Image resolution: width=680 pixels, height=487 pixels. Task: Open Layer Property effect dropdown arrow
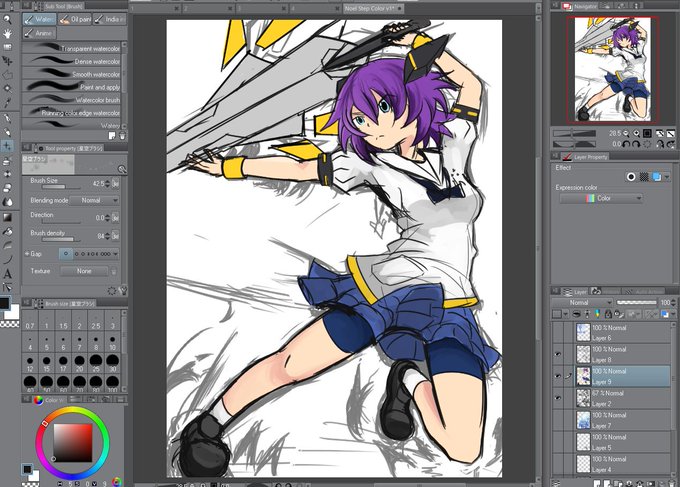(x=667, y=177)
